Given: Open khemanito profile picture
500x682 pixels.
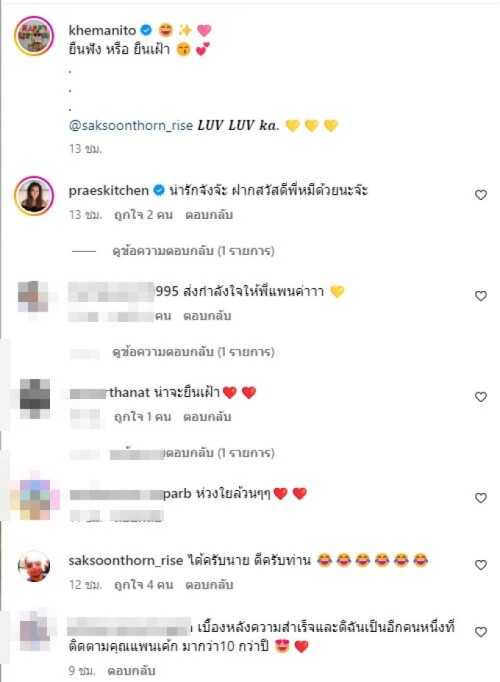Looking at the screenshot, I should [x=34, y=36].
